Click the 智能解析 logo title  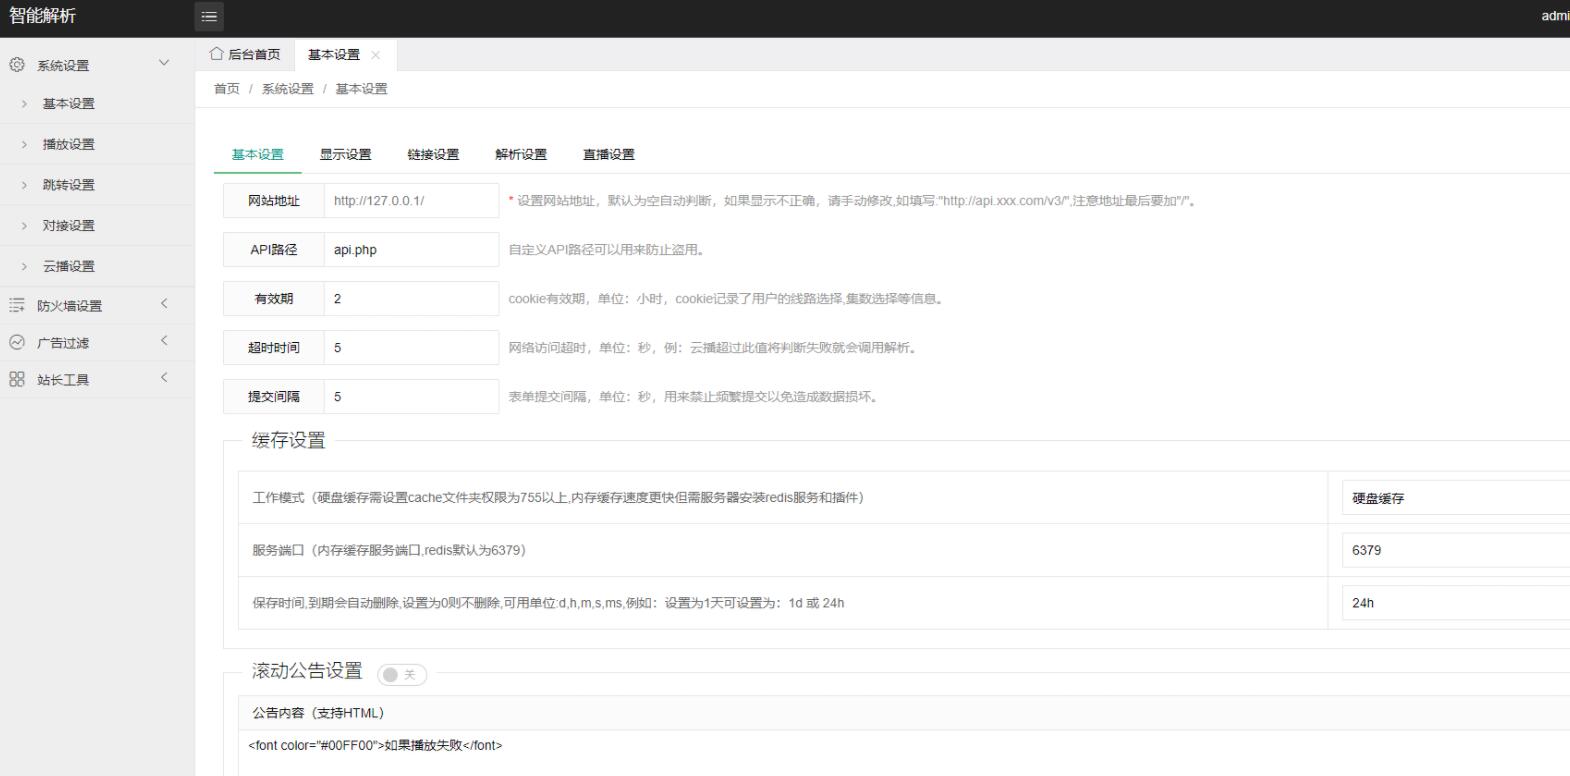[42, 16]
